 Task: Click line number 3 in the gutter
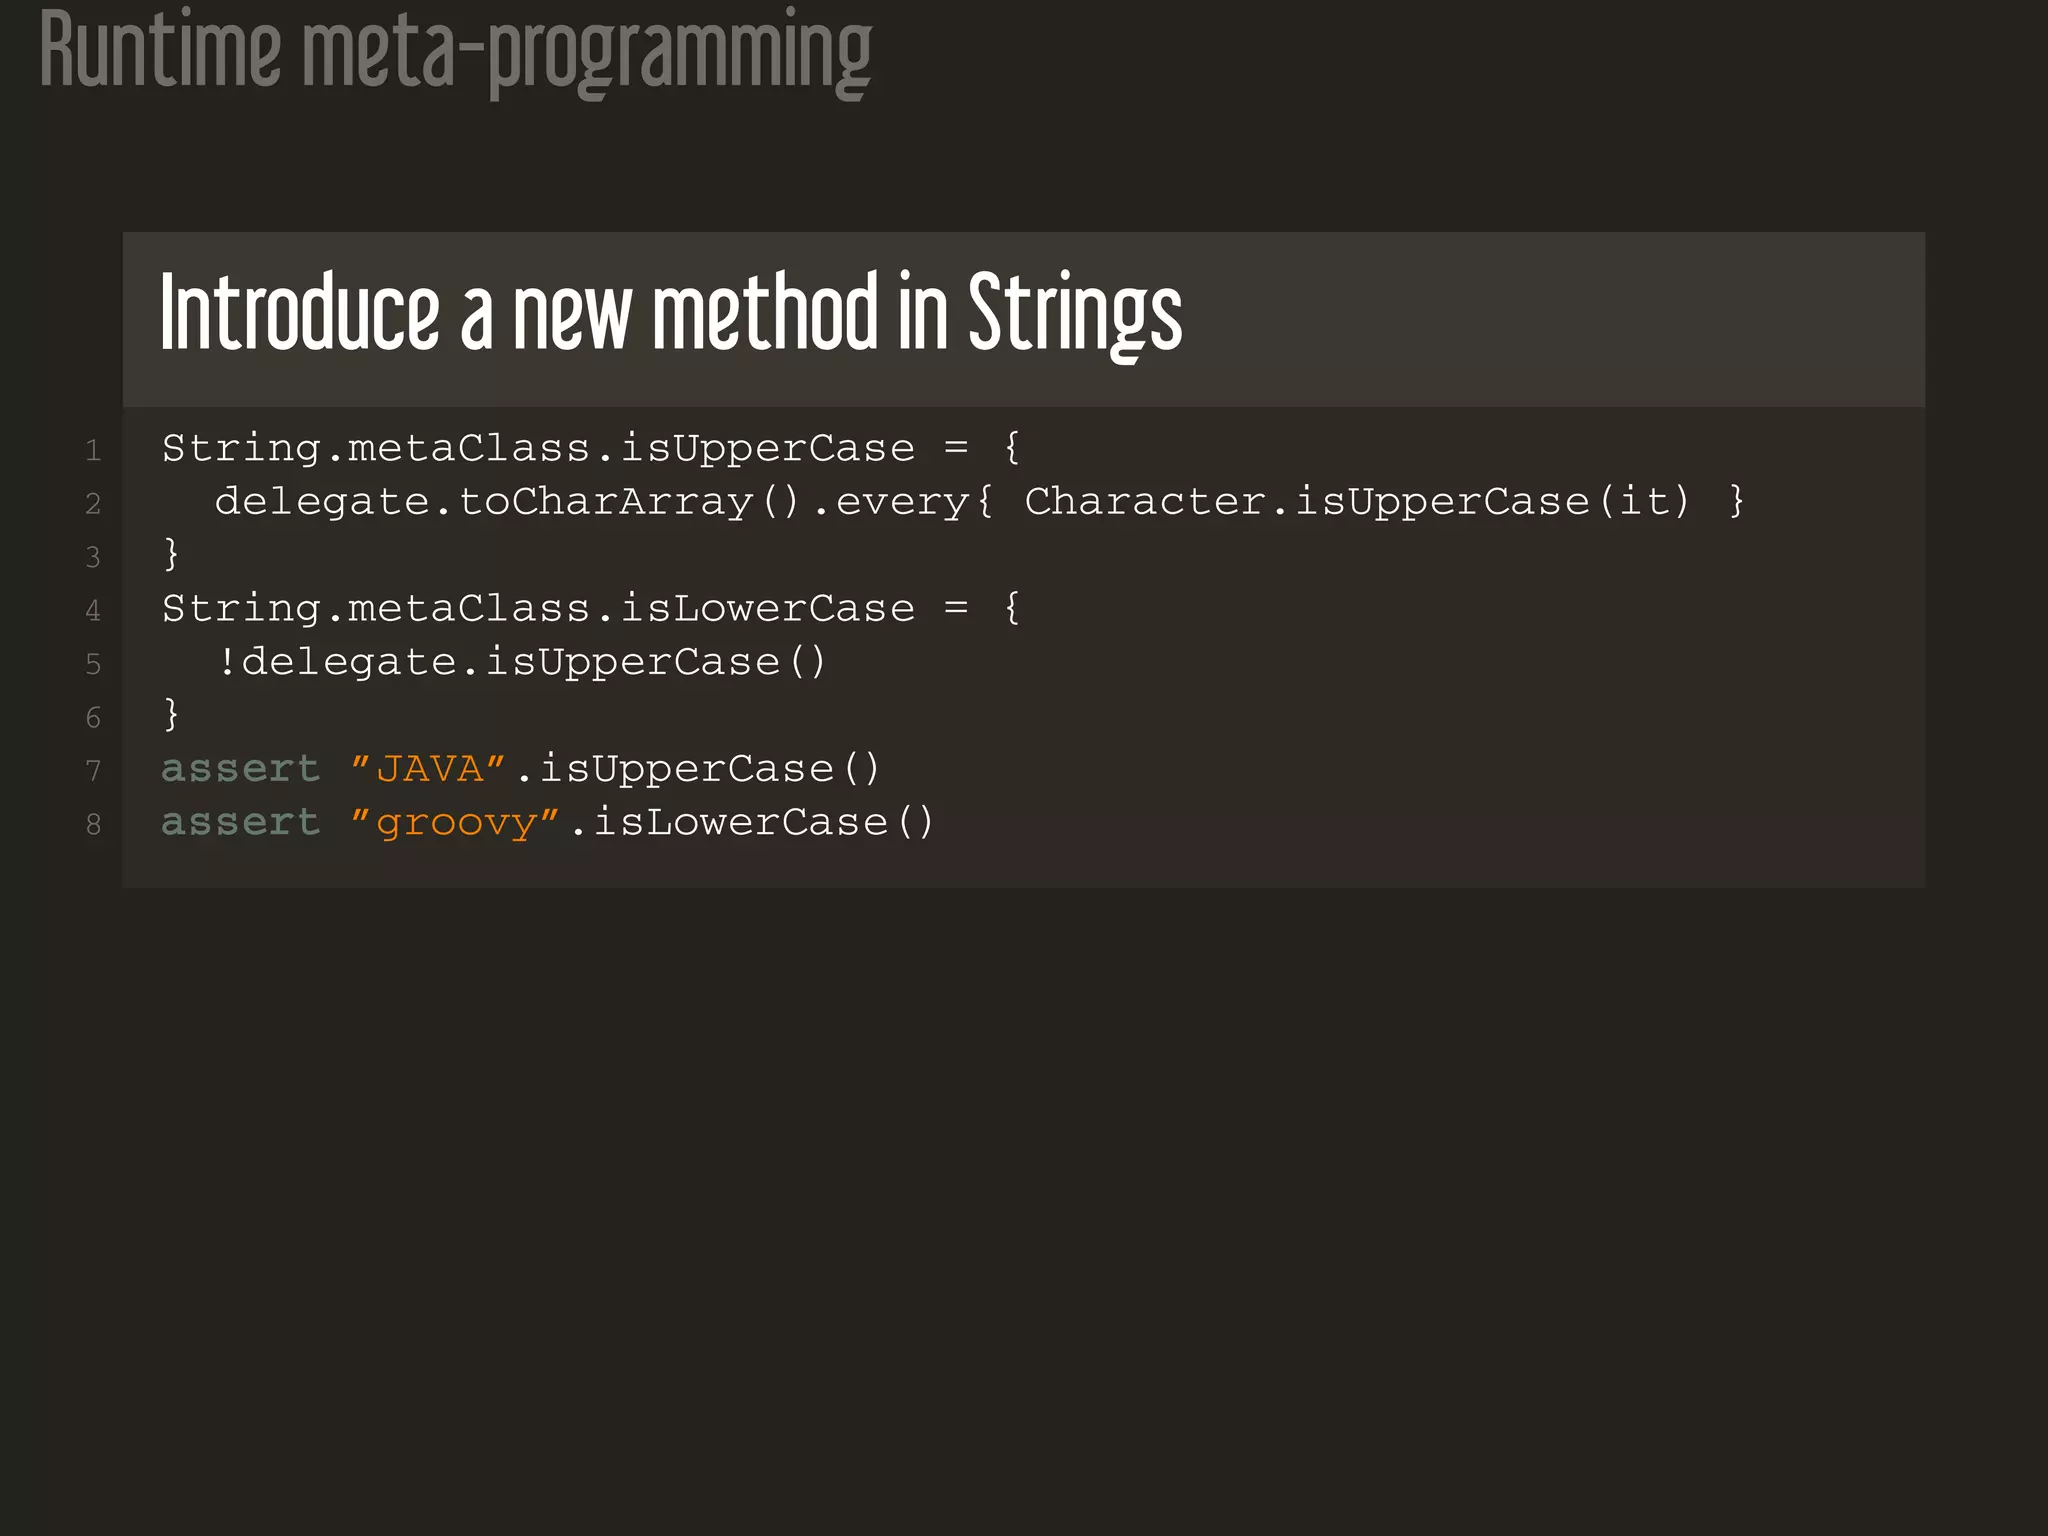93,557
